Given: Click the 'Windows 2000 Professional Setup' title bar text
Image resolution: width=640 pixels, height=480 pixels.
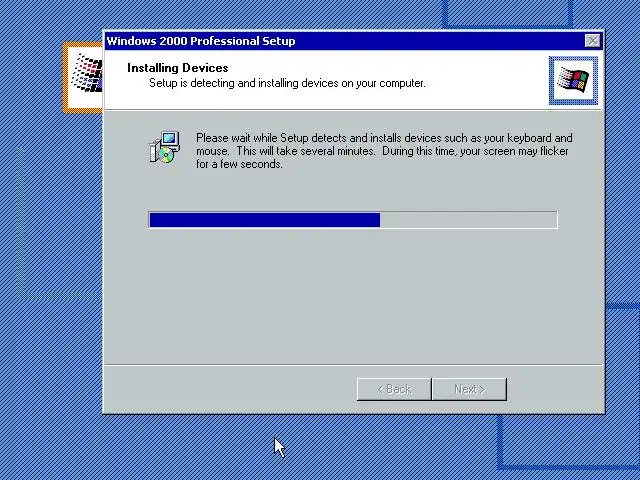Looking at the screenshot, I should click(x=201, y=41).
